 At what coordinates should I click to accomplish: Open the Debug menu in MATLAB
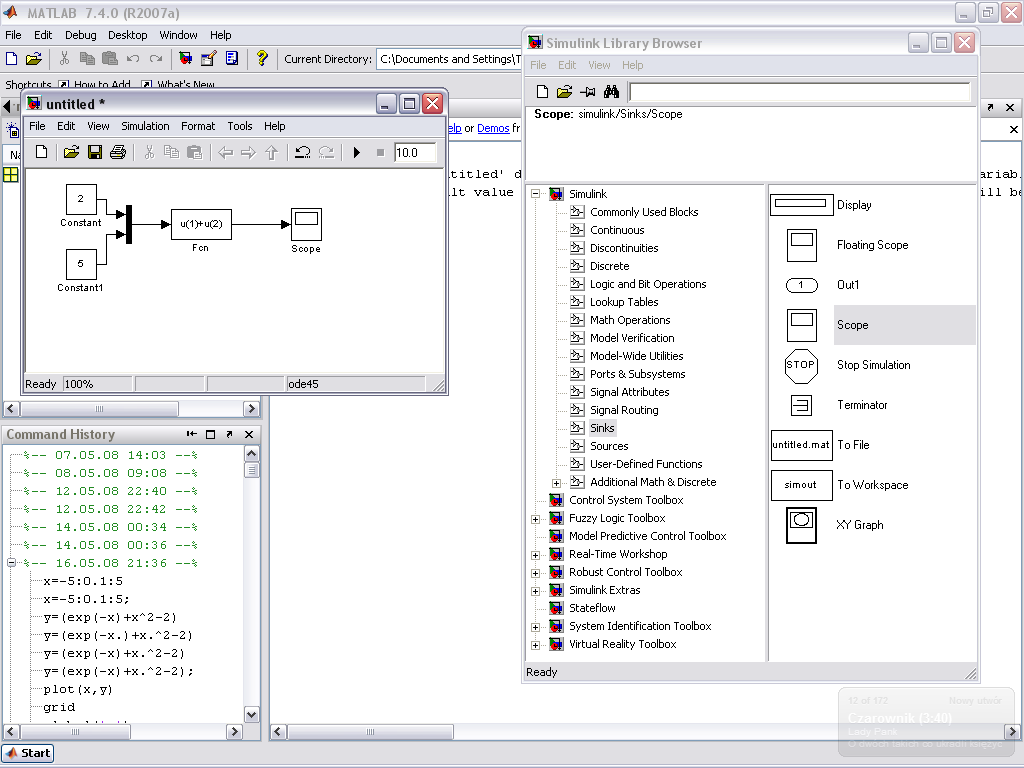tap(80, 35)
